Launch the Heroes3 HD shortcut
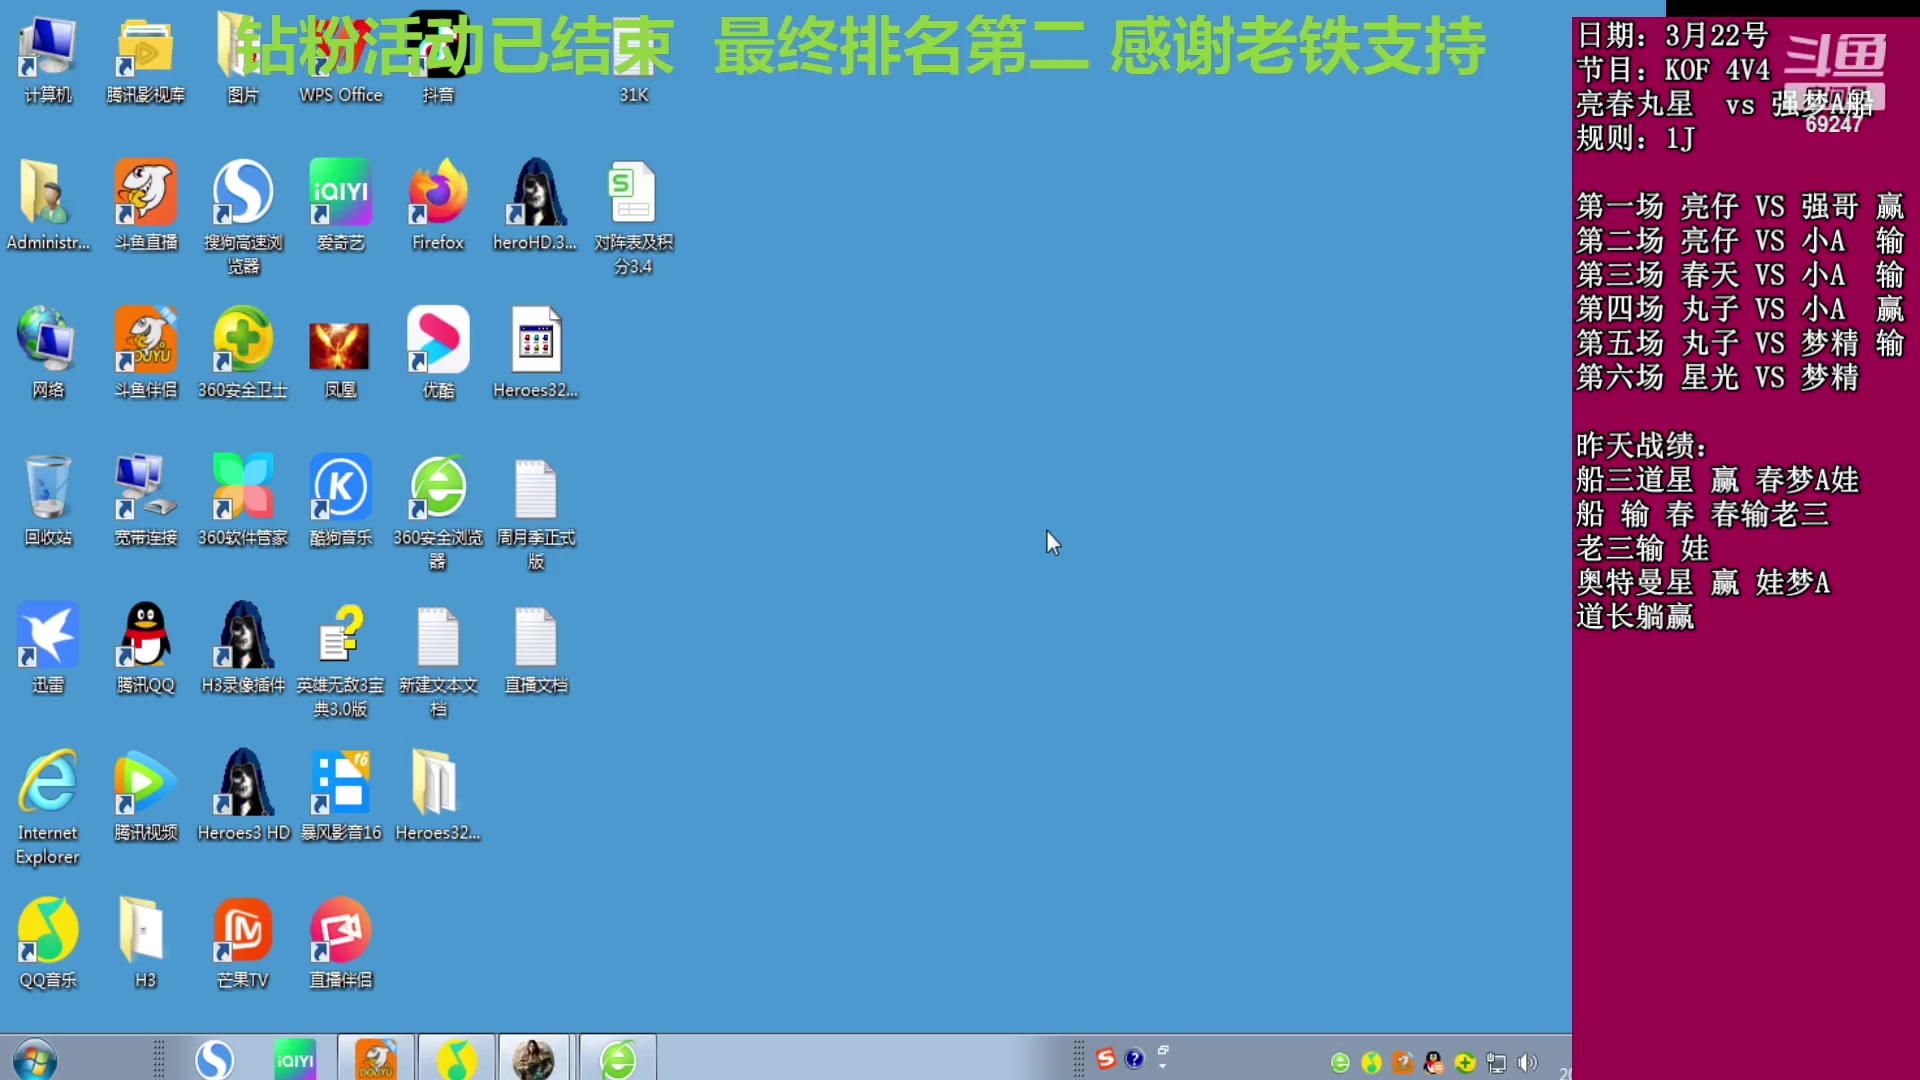The image size is (1920, 1080). 243,795
